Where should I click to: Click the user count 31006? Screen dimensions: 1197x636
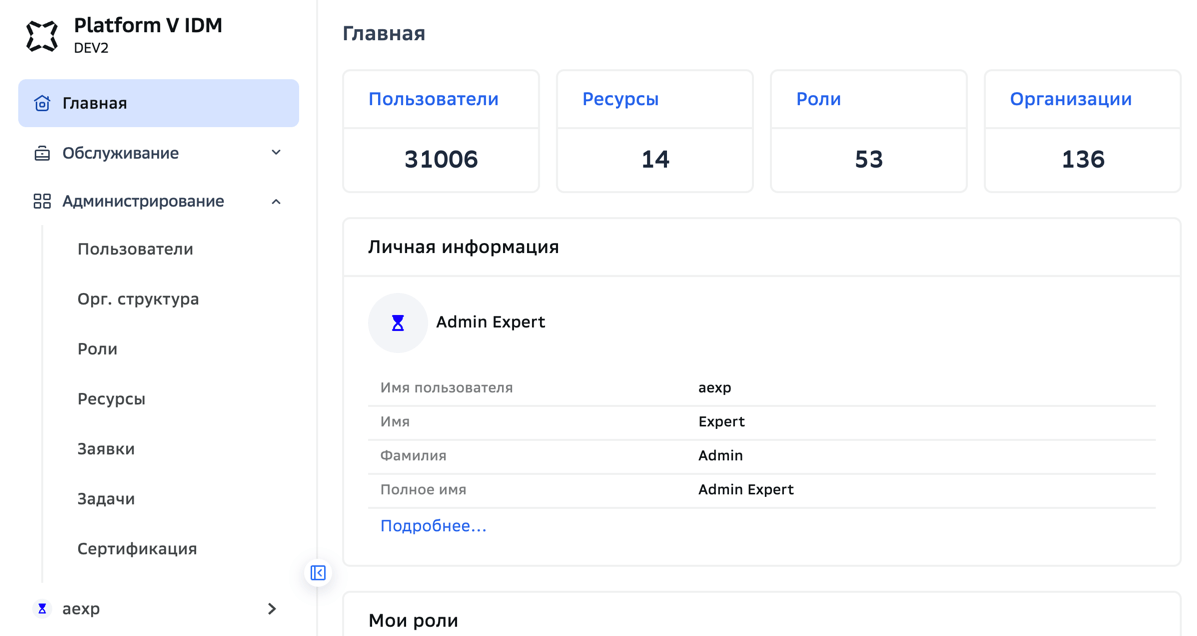coord(441,159)
